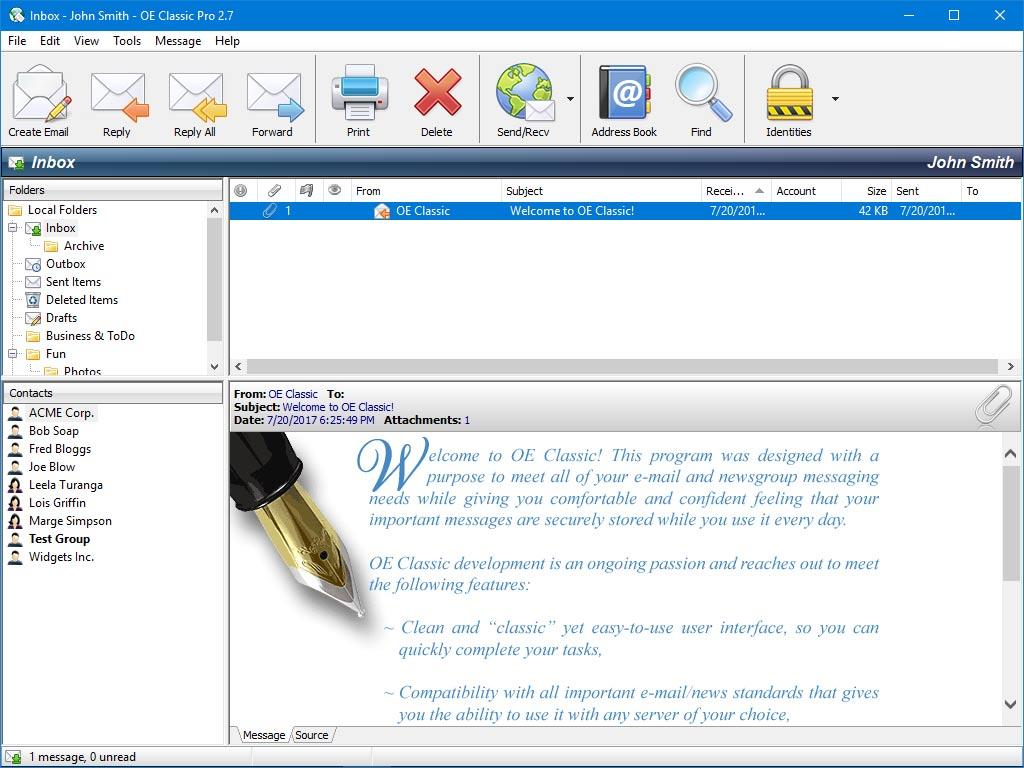Click preview pane scroll down arrow
The image size is (1024, 768).
coord(1010,704)
